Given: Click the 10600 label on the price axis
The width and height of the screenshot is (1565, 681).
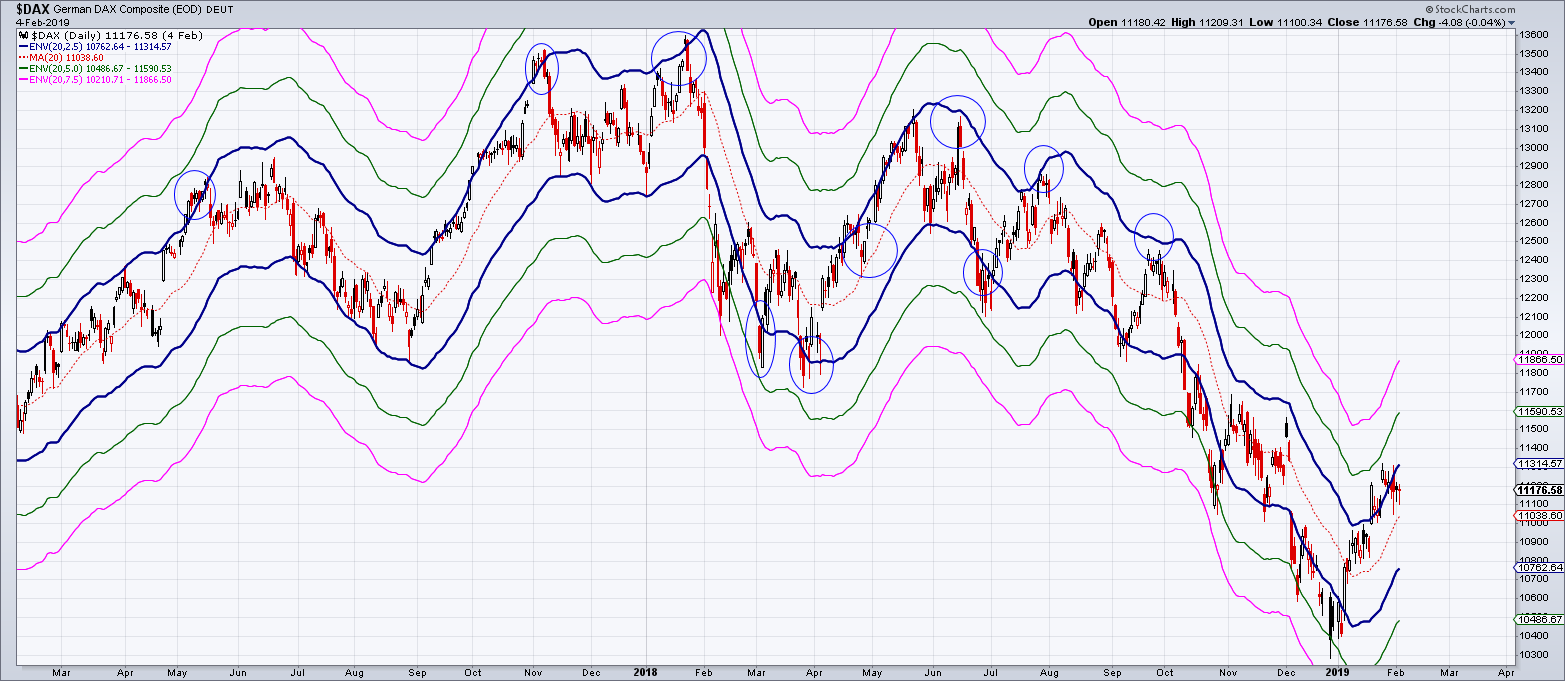Looking at the screenshot, I should pos(1535,598).
